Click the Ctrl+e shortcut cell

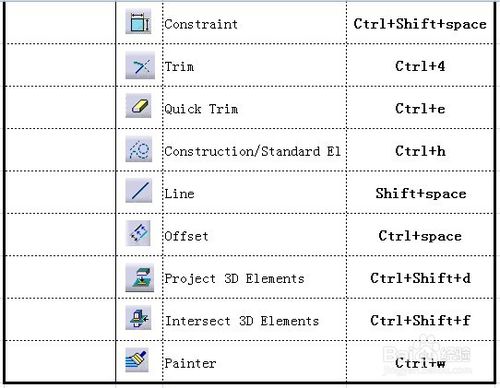[420, 107]
